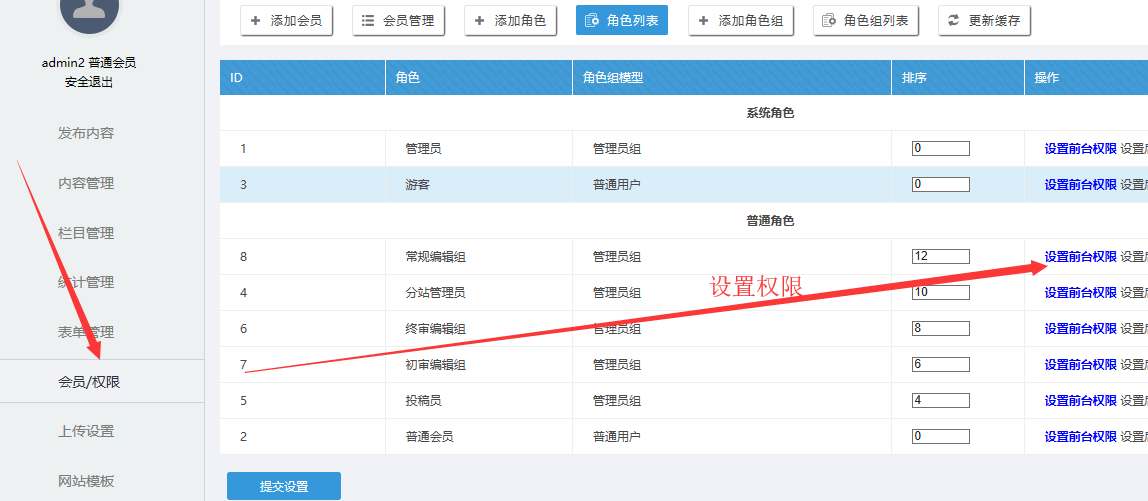
Task: Click the icon on 角色组列表 button
Action: click(x=829, y=21)
